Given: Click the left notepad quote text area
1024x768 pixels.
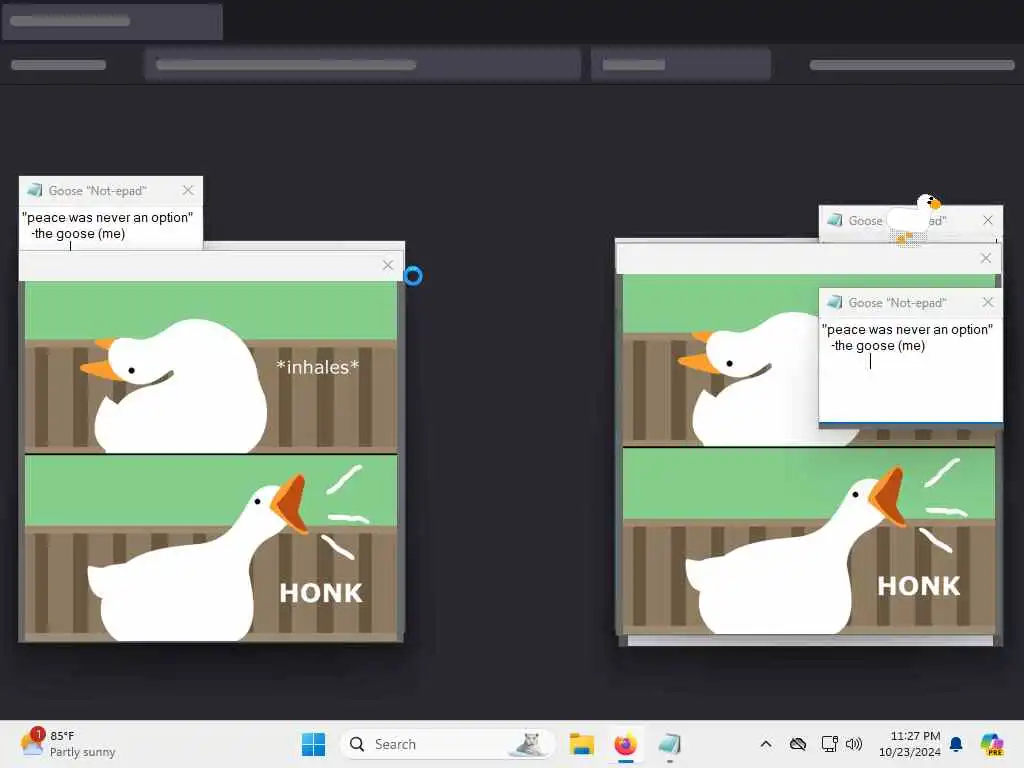Looking at the screenshot, I should coord(111,227).
